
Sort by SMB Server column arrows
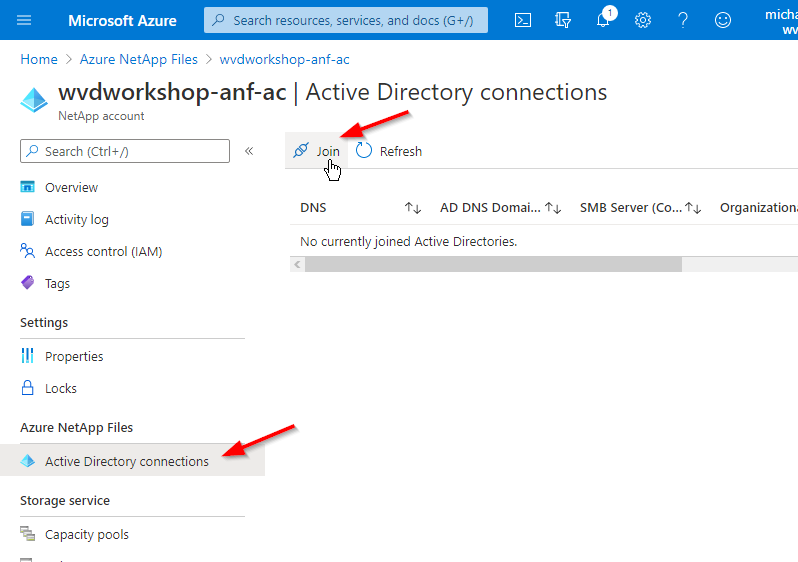(693, 208)
